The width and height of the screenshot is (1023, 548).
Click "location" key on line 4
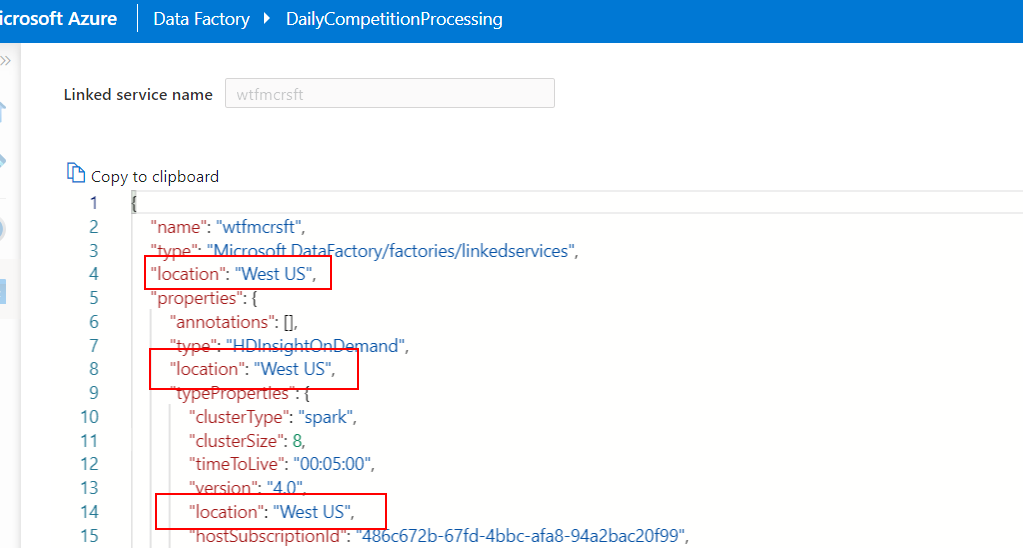click(x=186, y=274)
